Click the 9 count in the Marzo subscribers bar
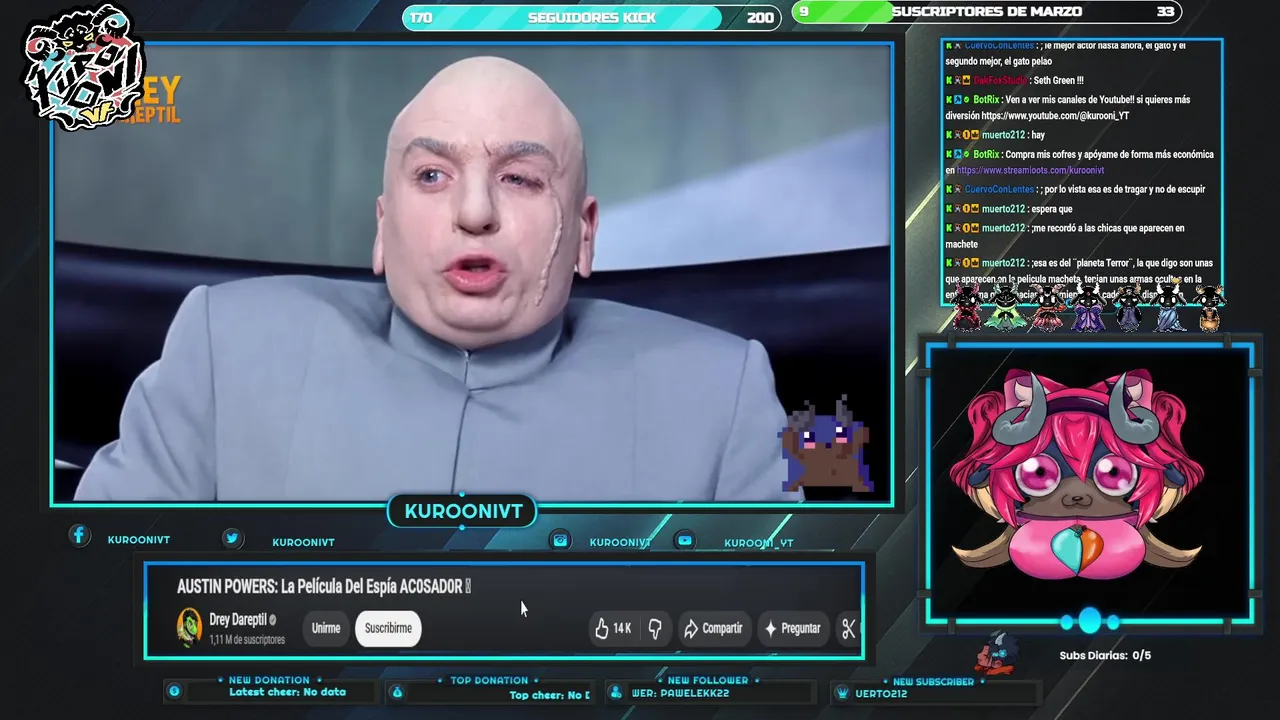The height and width of the screenshot is (720, 1280). pyautogui.click(x=804, y=11)
